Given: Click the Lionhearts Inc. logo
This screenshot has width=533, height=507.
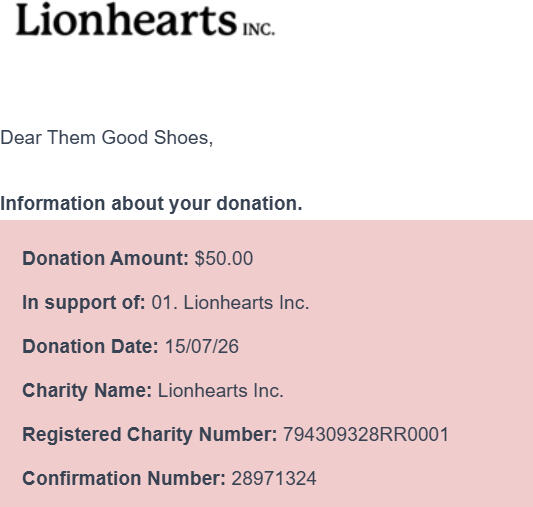Looking at the screenshot, I should (x=145, y=19).
